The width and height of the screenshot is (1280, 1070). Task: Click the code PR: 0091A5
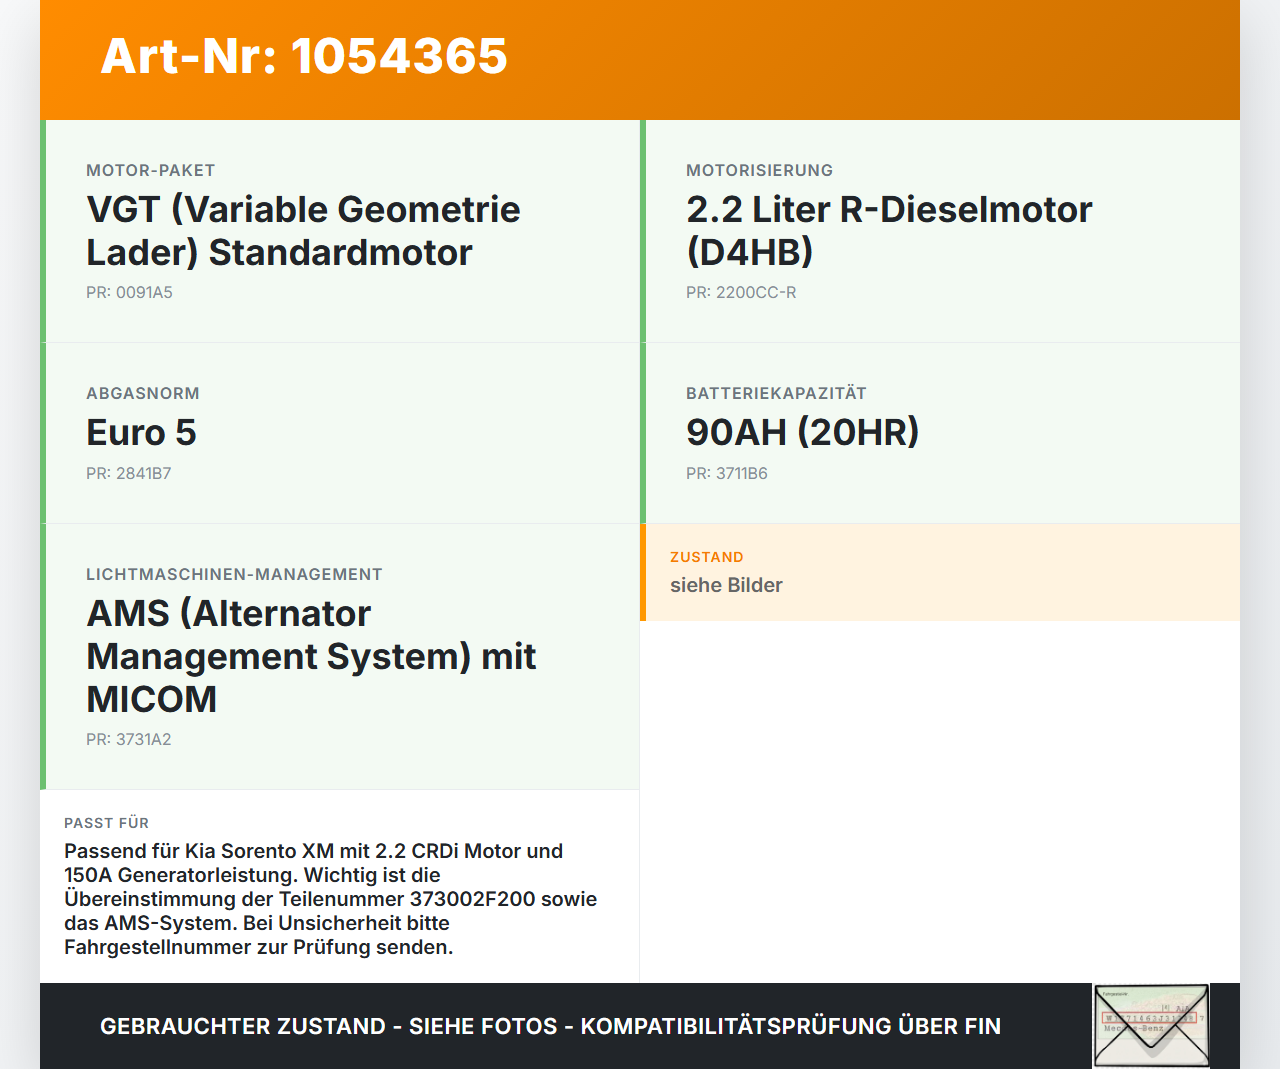coord(129,292)
